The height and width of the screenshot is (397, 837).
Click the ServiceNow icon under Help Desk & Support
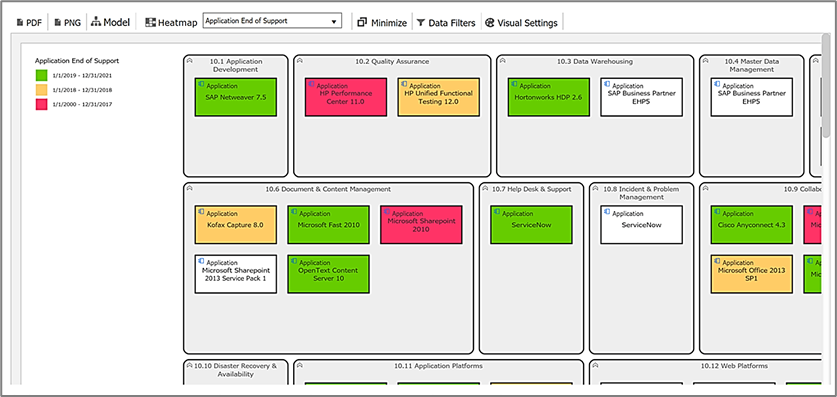(498, 212)
